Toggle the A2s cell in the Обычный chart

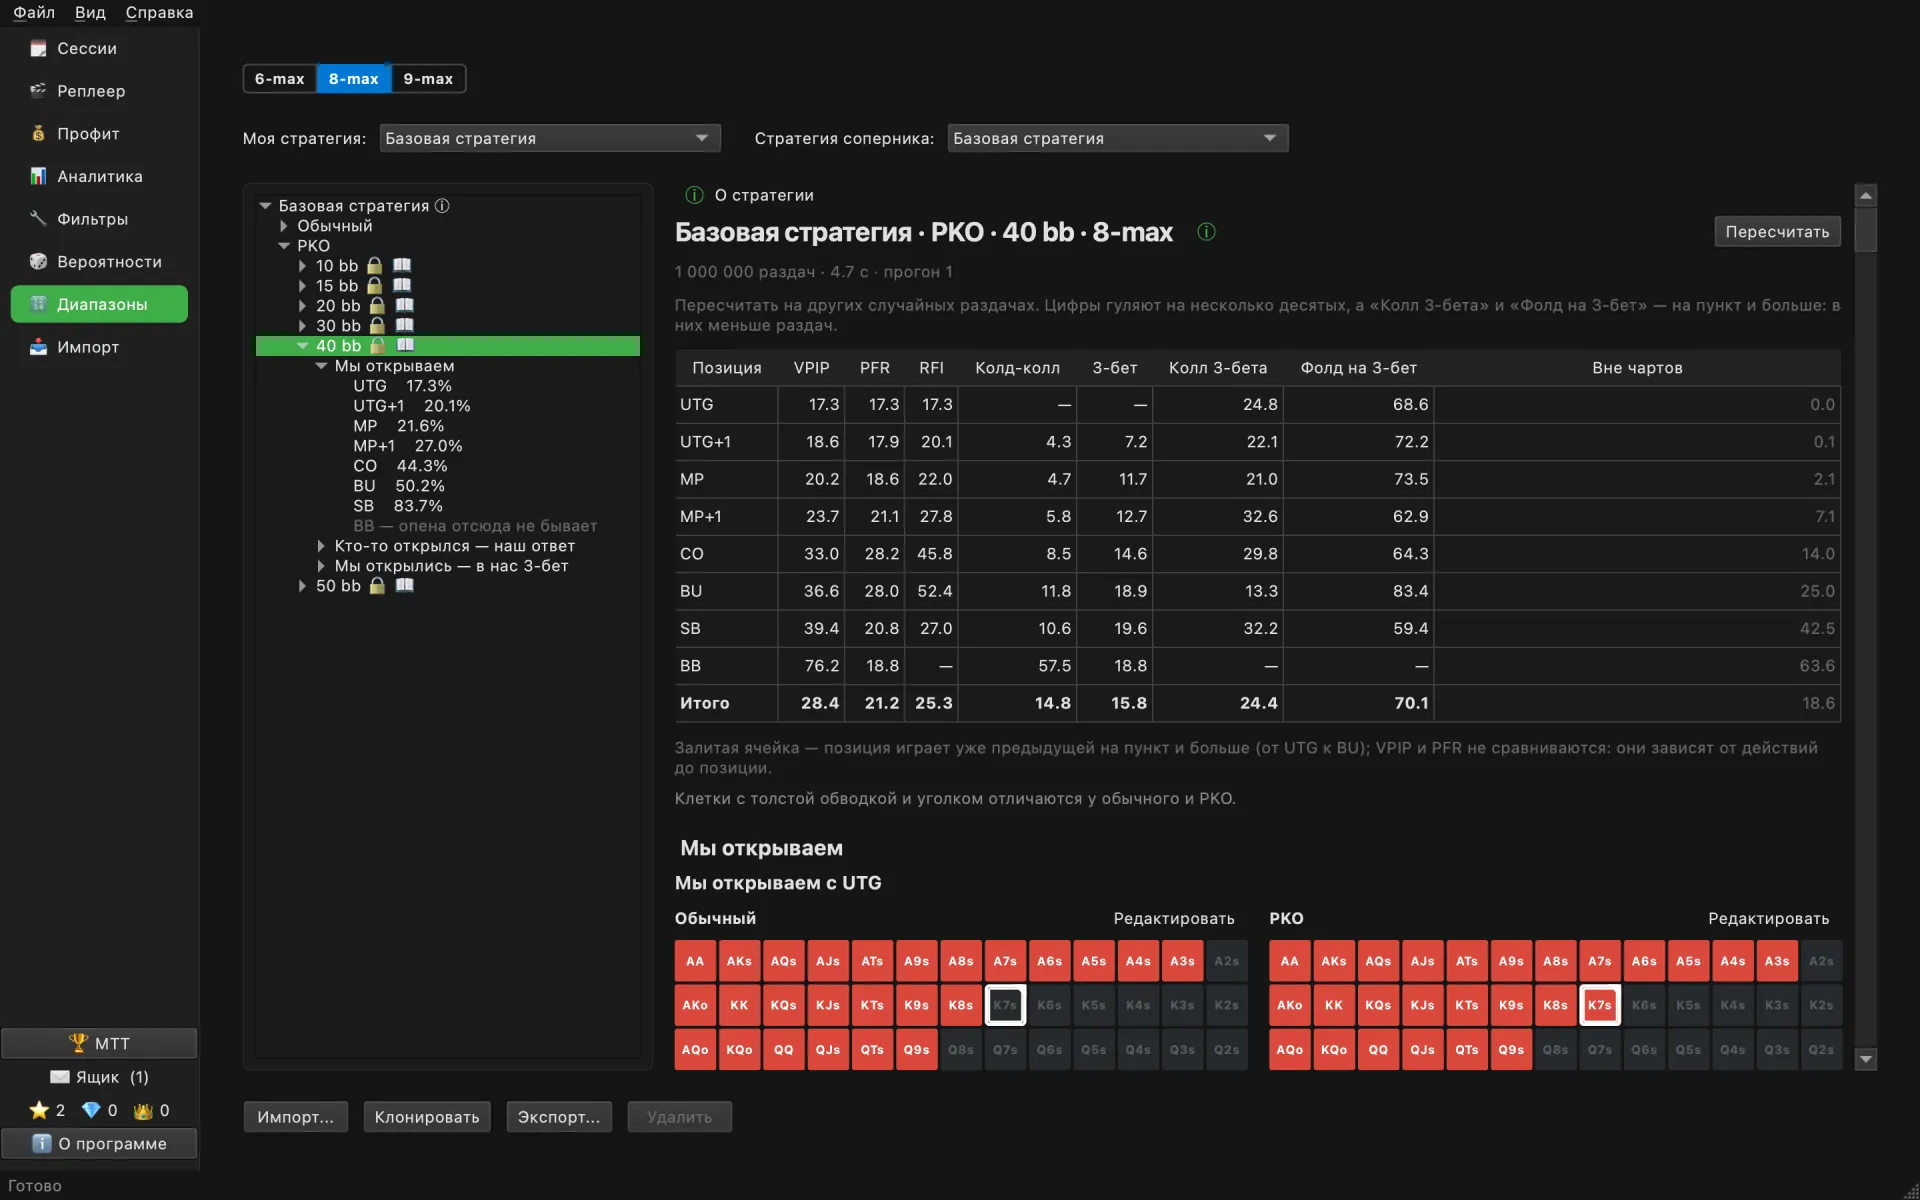pos(1227,961)
